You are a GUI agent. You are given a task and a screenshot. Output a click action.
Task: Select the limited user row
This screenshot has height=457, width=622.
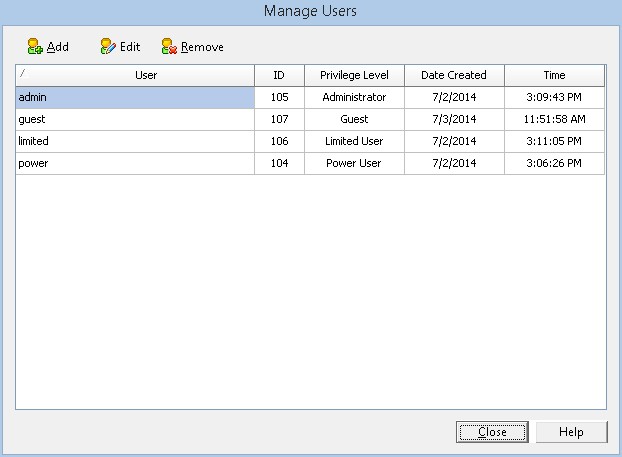(x=134, y=141)
